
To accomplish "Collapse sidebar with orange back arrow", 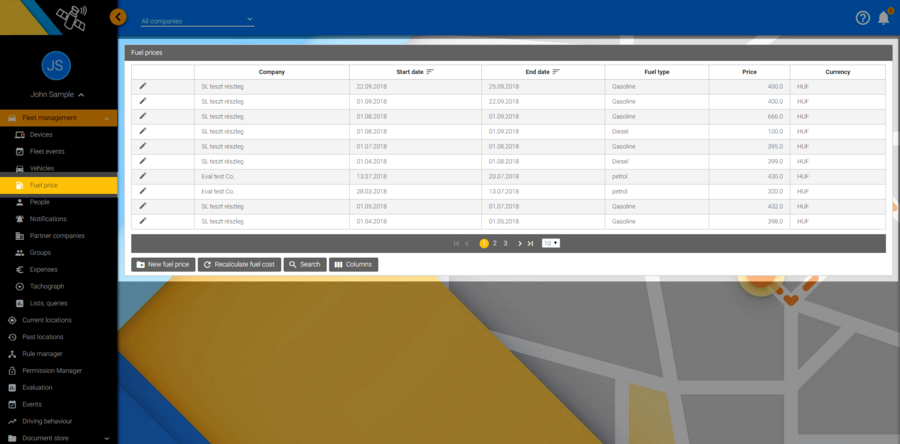I will [118, 17].
